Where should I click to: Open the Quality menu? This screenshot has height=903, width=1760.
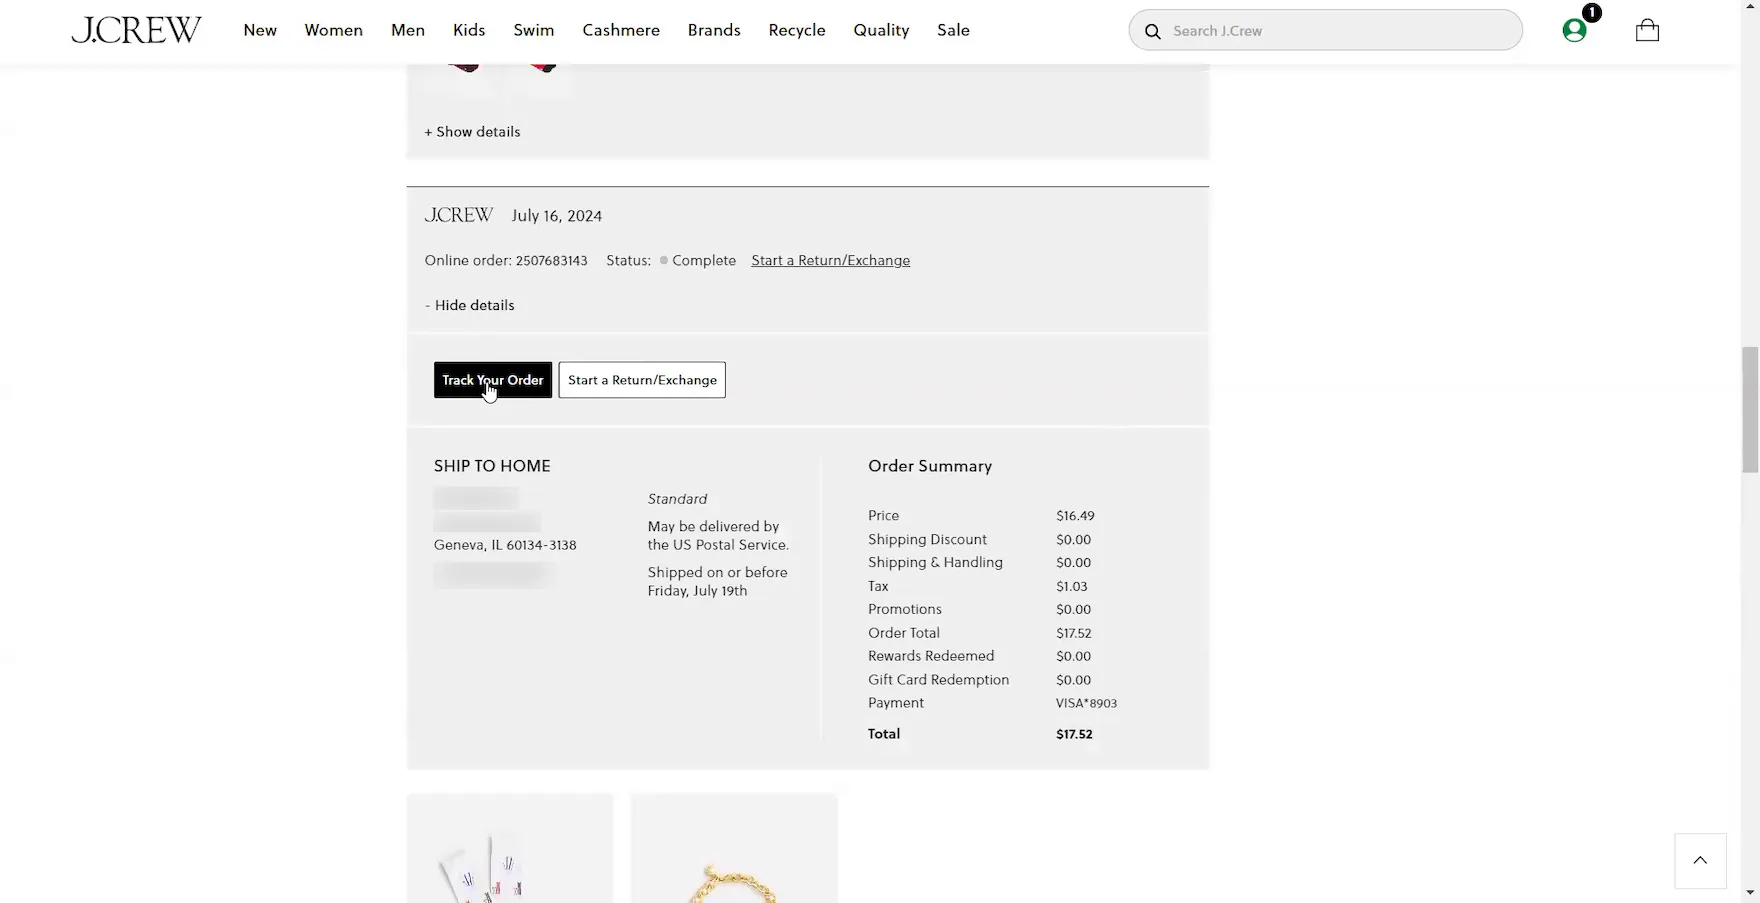(881, 30)
